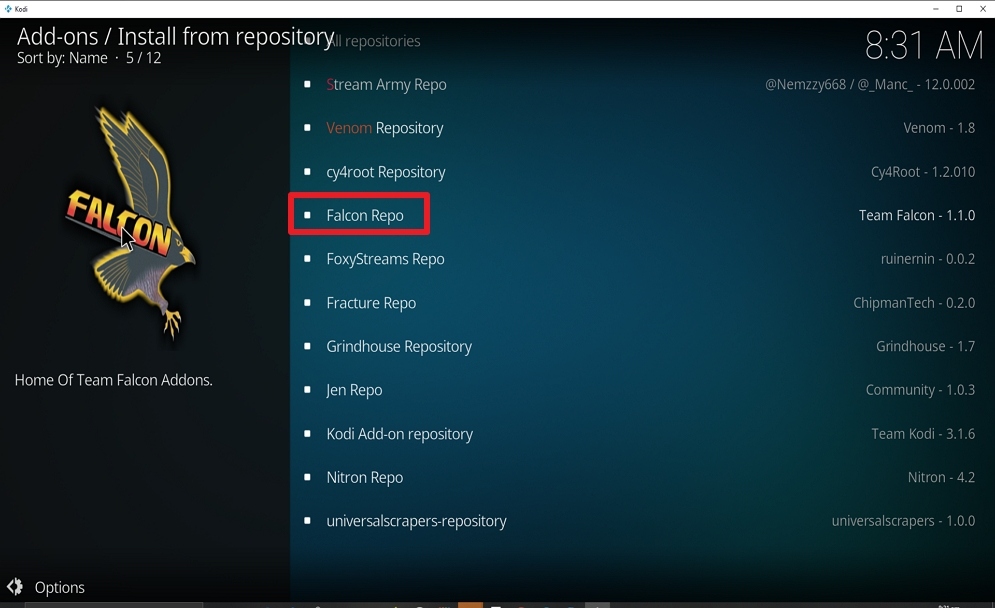995x608 pixels.
Task: Click the Grindhouse - 1.7 label
Action: (925, 347)
